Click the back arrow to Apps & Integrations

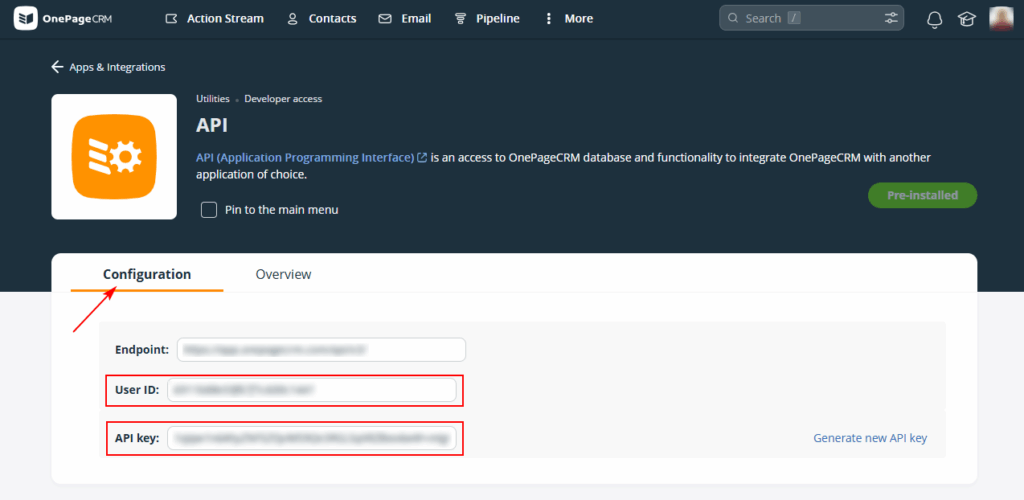point(57,67)
